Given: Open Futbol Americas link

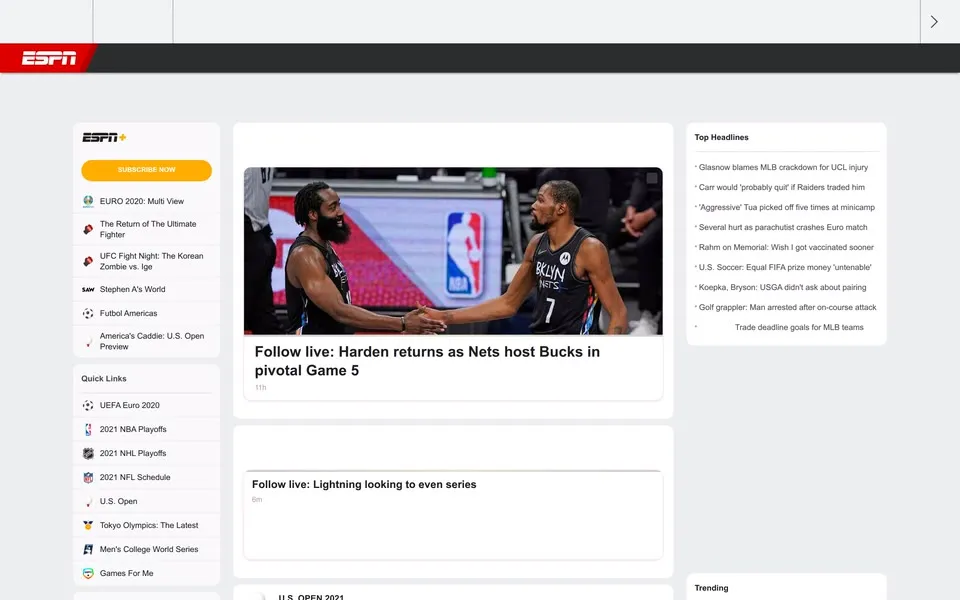Looking at the screenshot, I should tap(129, 313).
